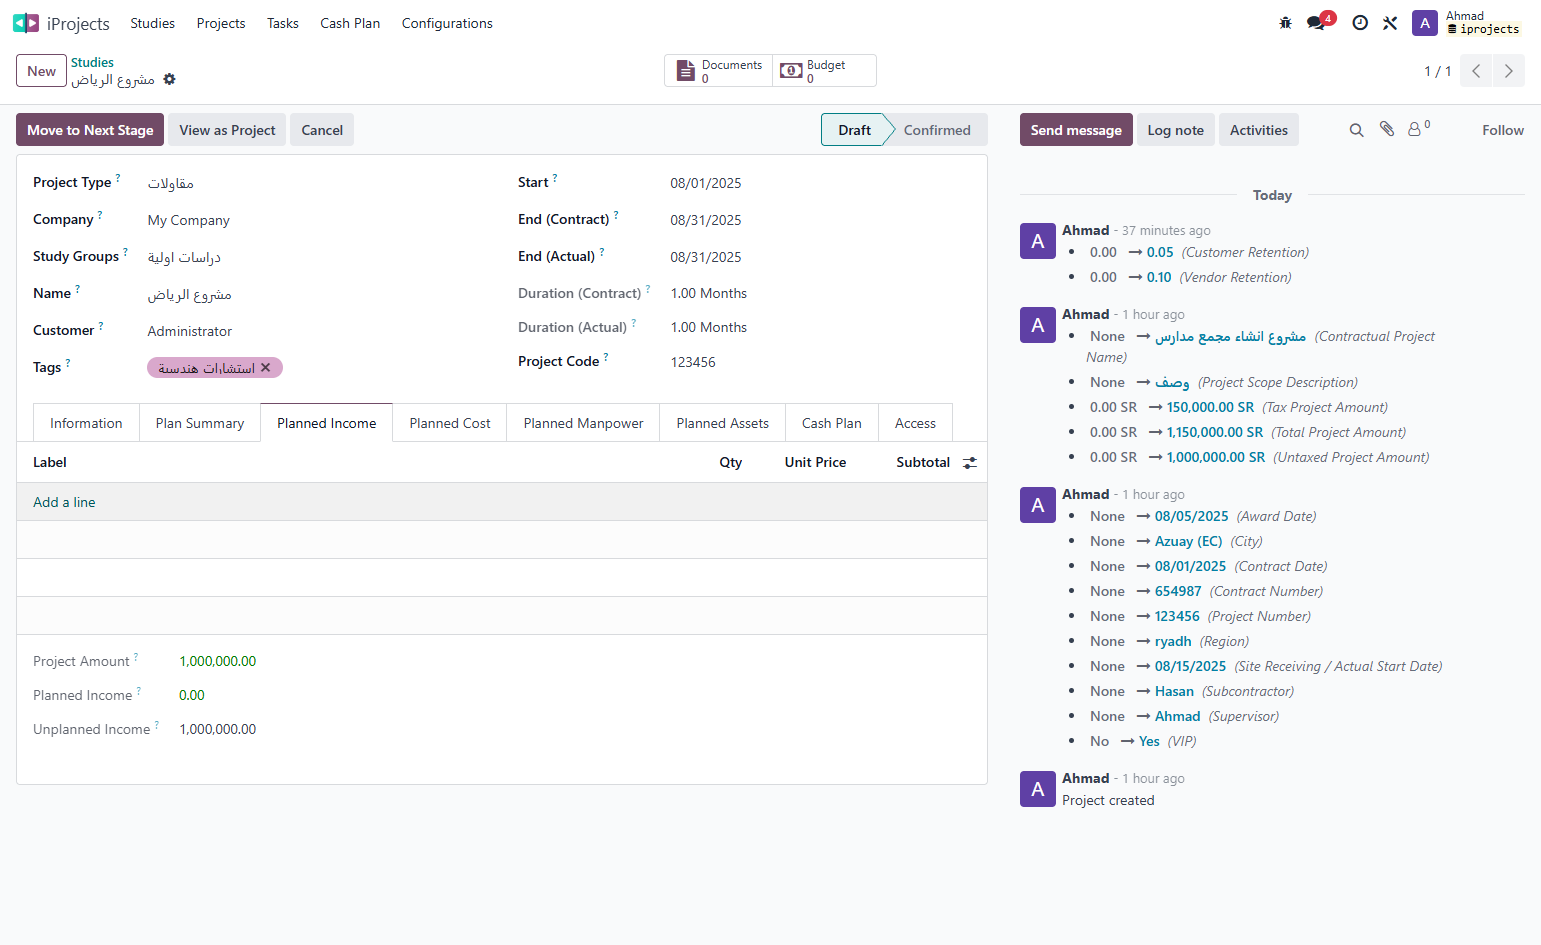The width and height of the screenshot is (1541, 945).
Task: Switch to the Access tab
Action: [x=915, y=423]
